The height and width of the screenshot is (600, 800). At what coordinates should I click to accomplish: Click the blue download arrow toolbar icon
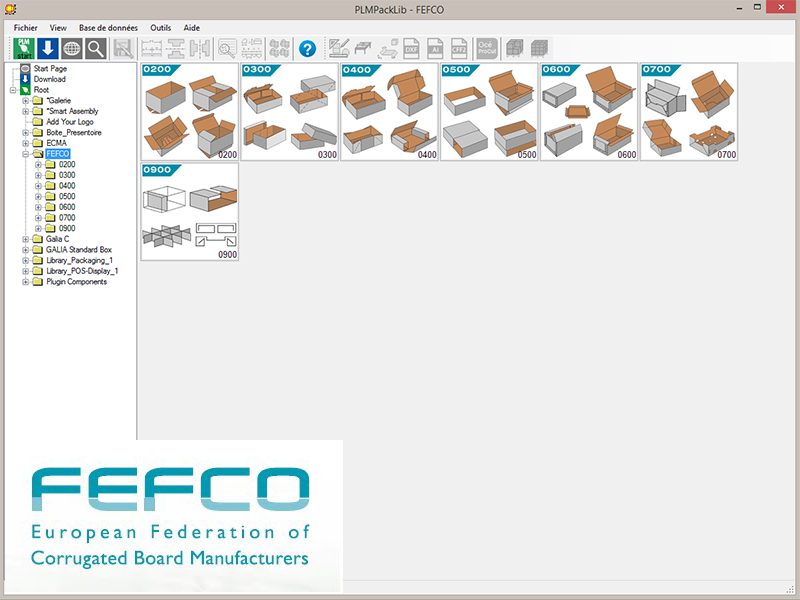click(48, 48)
